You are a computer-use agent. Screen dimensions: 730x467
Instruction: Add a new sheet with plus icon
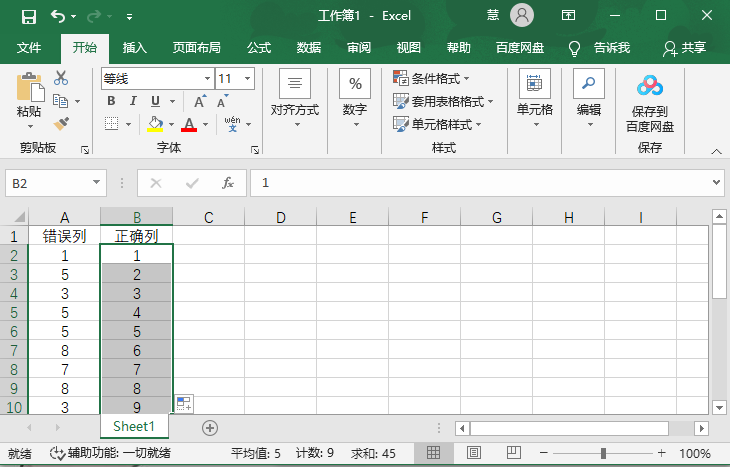(210, 427)
